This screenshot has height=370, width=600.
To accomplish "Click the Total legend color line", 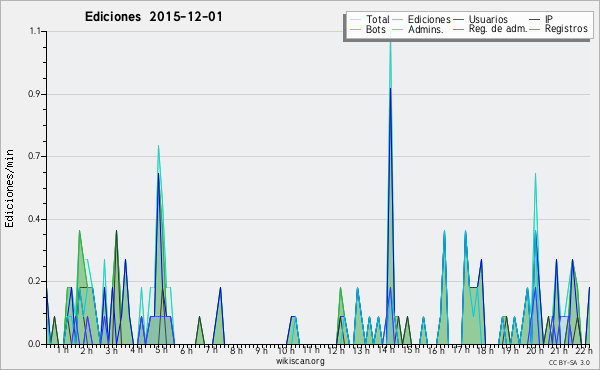I will pyautogui.click(x=355, y=20).
